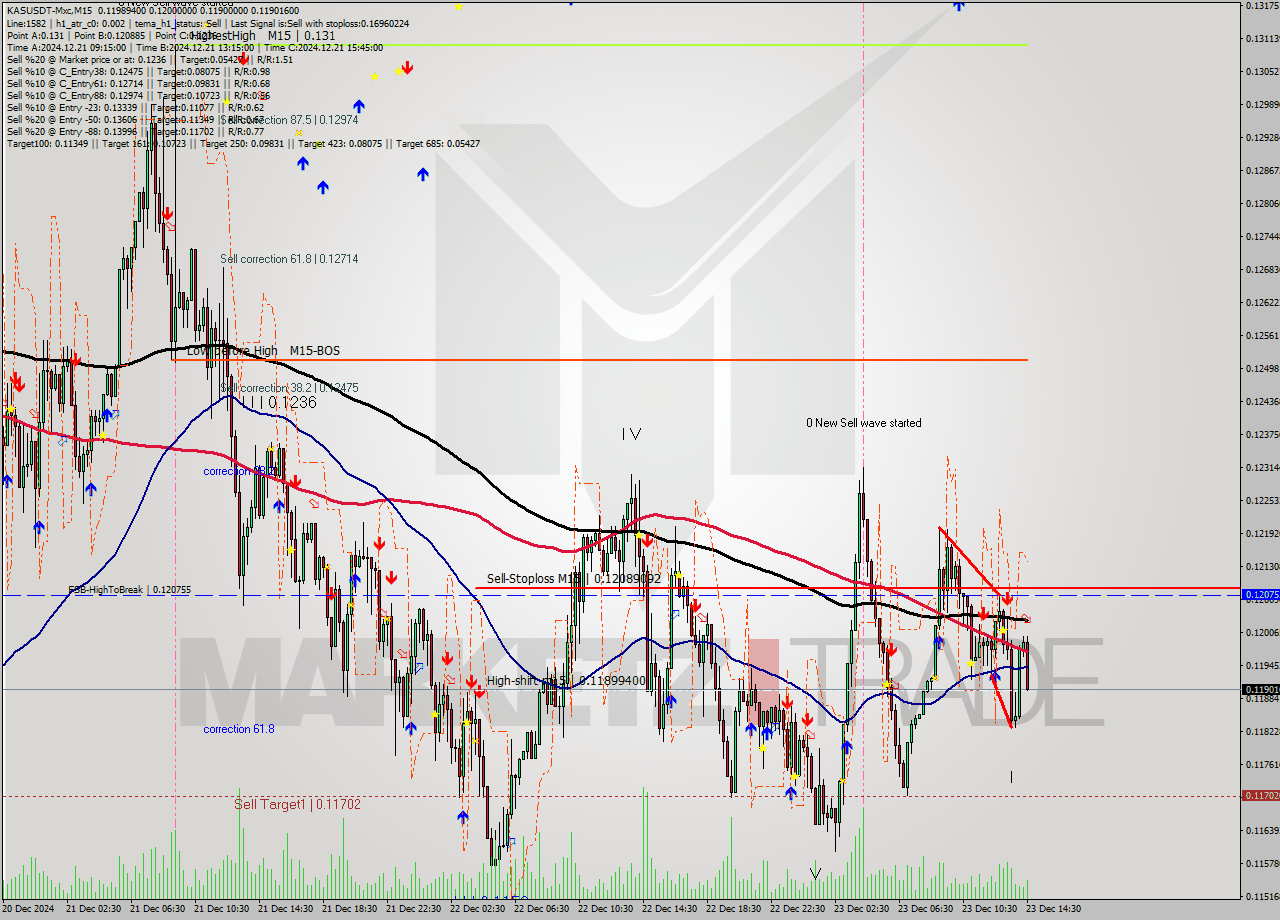
Task: Click the 'Sell correction 61.8 | 0.12714' label
Action: [x=289, y=259]
